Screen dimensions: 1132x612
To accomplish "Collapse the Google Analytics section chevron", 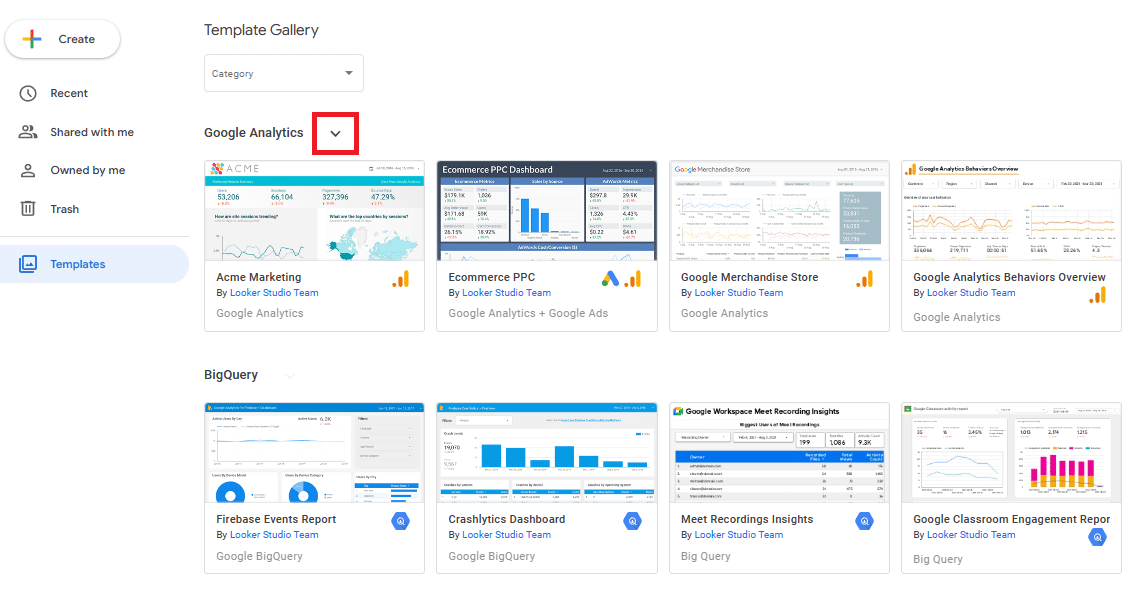I will point(336,134).
